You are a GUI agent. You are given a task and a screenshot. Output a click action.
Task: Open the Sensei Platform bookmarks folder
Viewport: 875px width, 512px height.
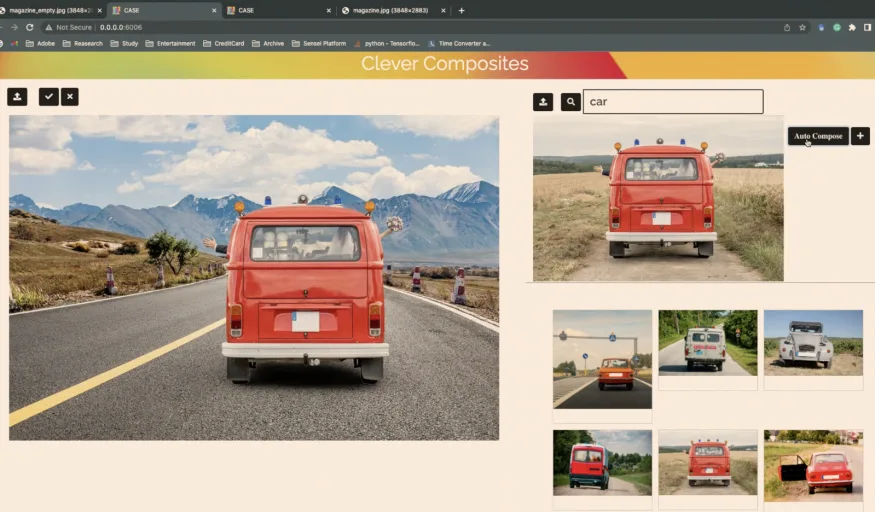tap(319, 43)
